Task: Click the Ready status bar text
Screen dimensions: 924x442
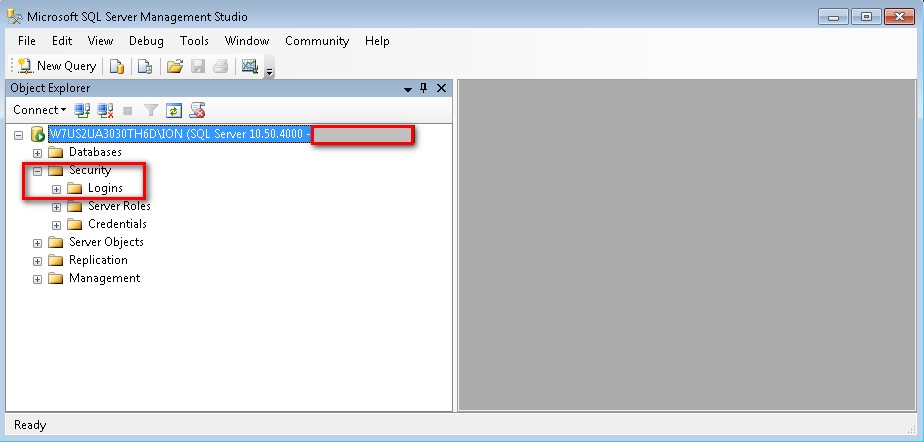Action: click(x=30, y=425)
